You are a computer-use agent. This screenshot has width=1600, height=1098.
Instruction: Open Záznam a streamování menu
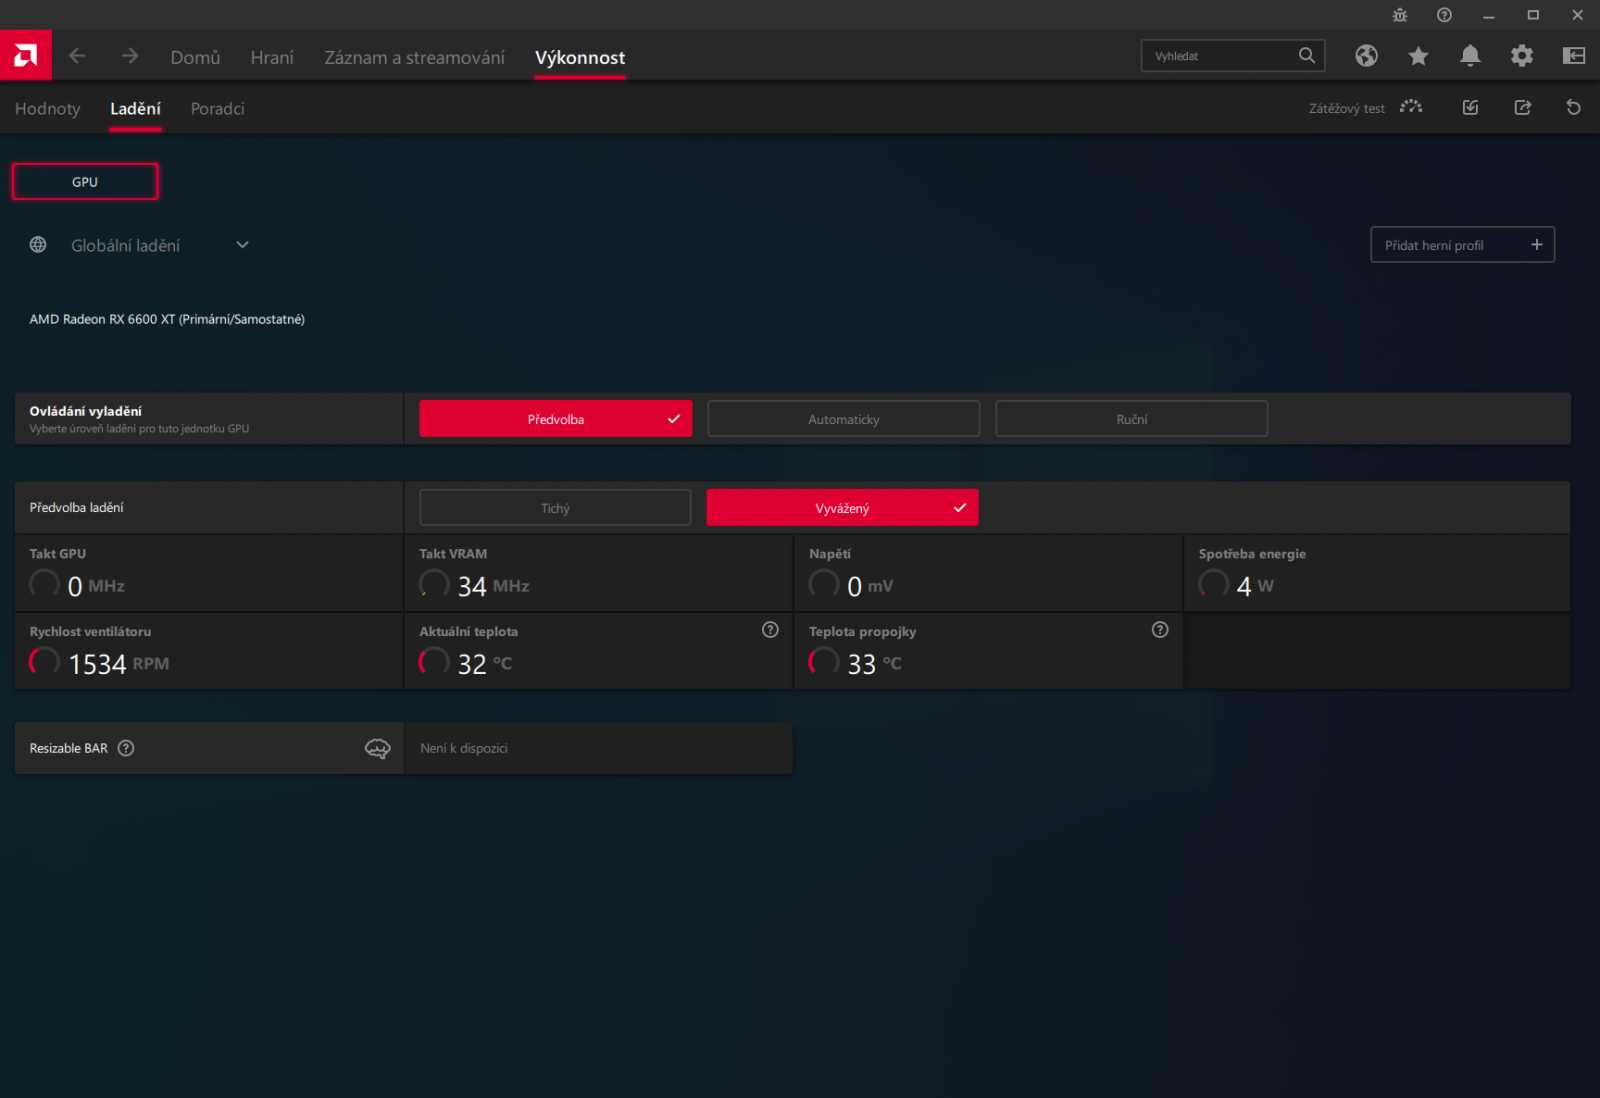(x=414, y=57)
